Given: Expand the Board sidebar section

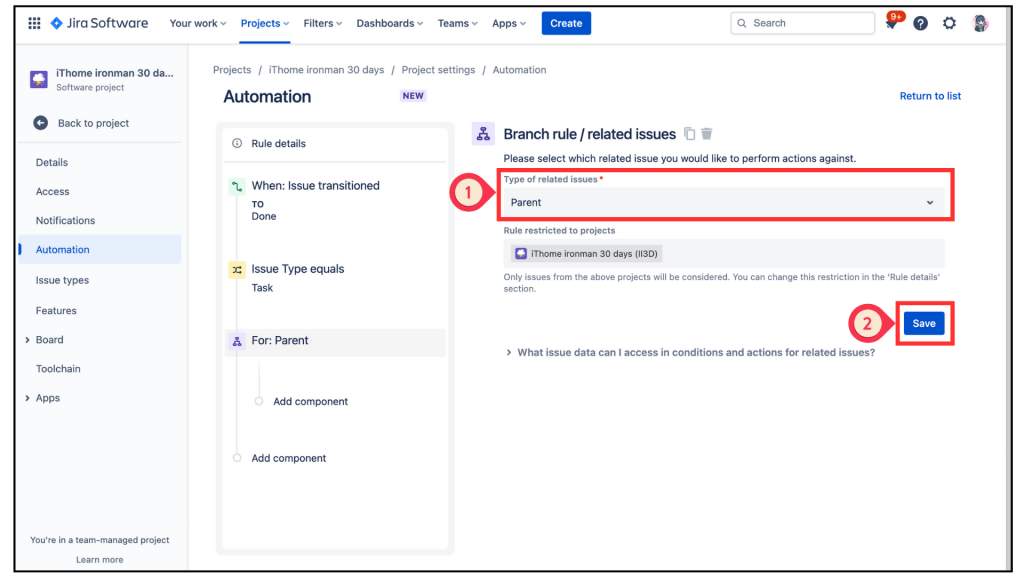Looking at the screenshot, I should click(x=27, y=340).
